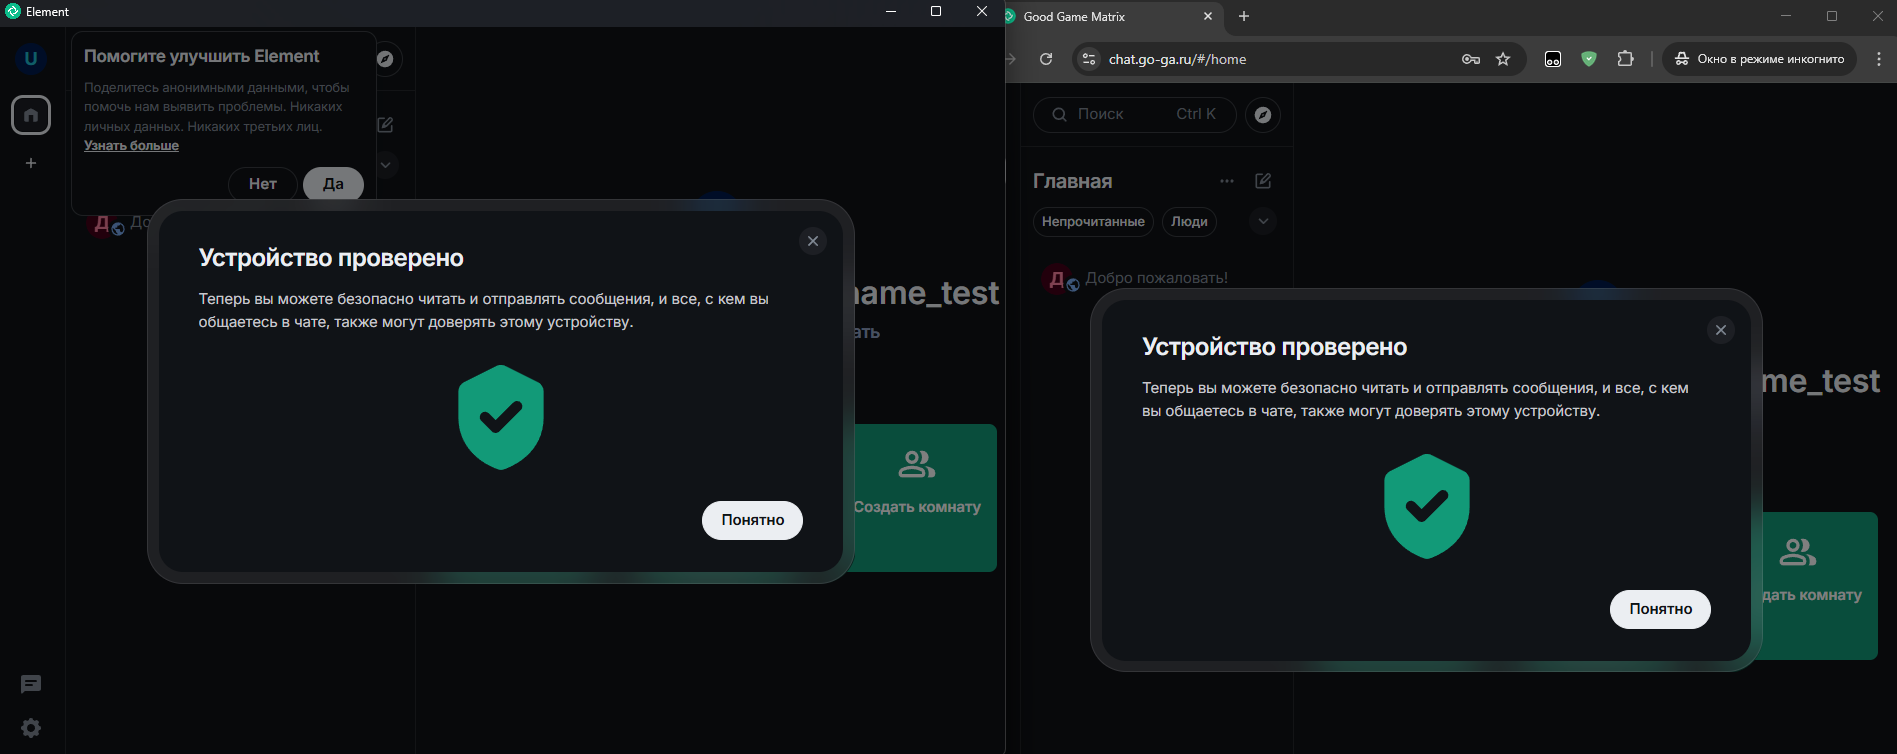The image size is (1897, 754).
Task: Click Помогите улучшить Element heading
Action: [x=201, y=56]
